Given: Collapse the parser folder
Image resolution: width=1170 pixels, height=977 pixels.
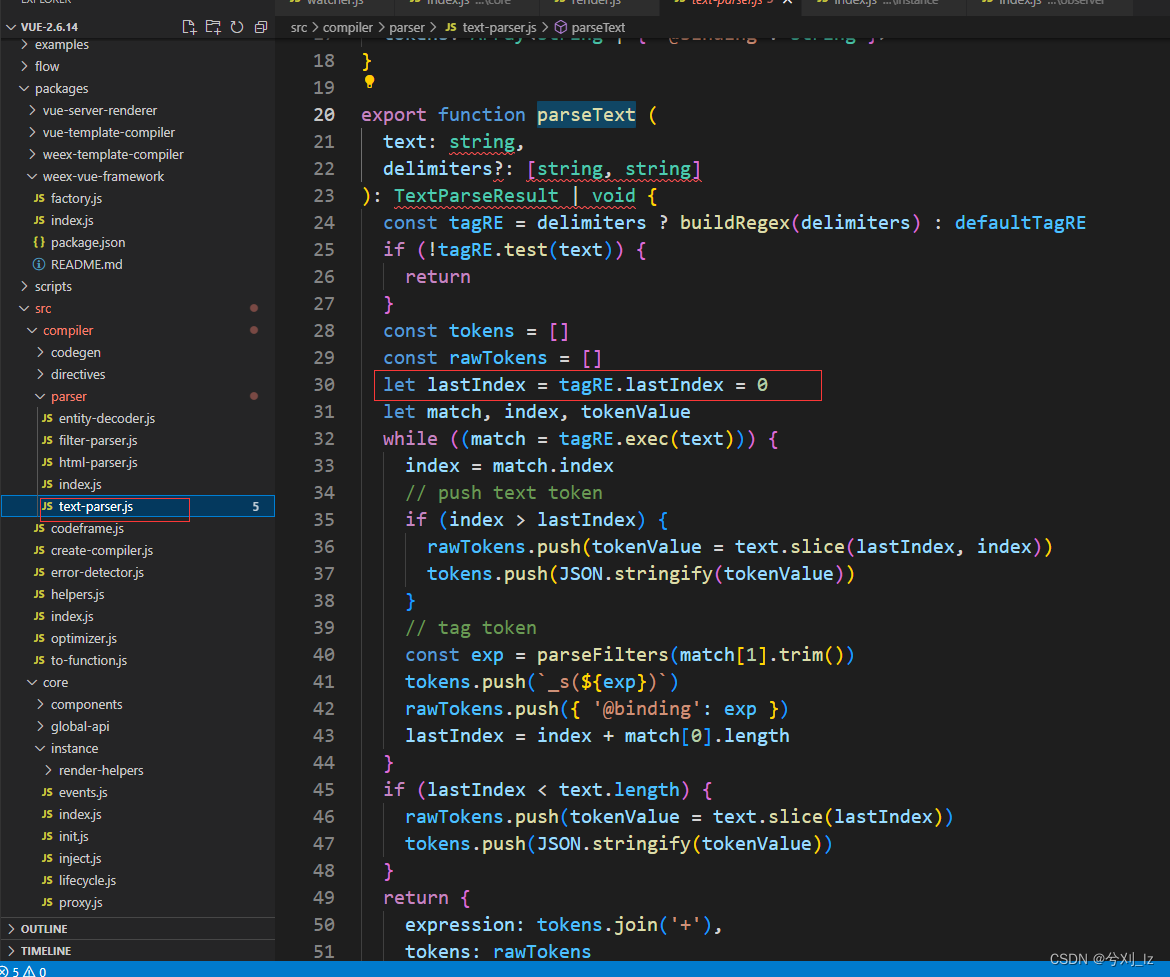Looking at the screenshot, I should [x=40, y=396].
